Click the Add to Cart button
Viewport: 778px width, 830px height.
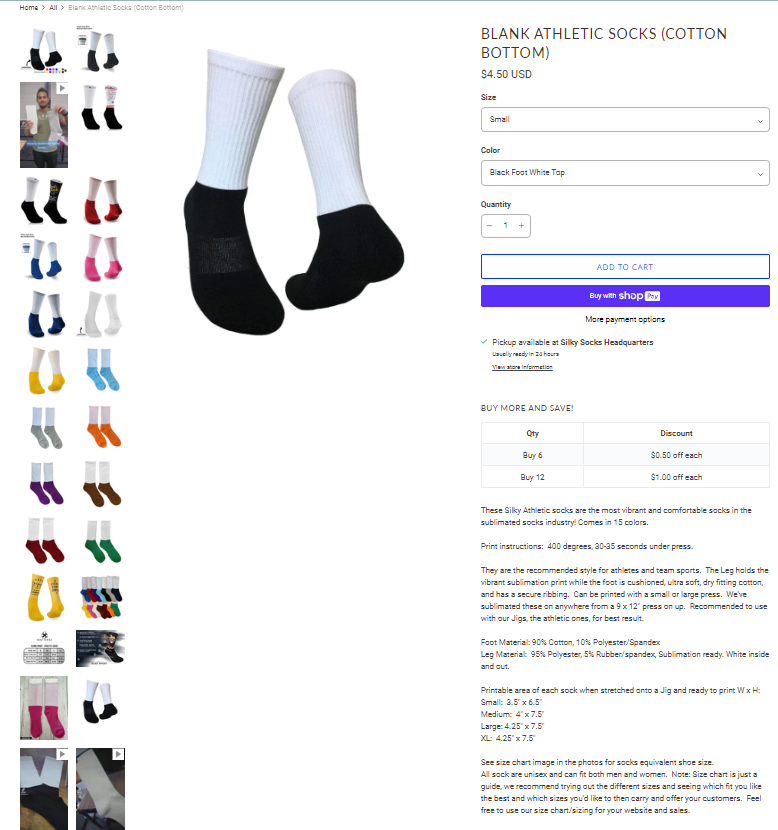point(625,267)
